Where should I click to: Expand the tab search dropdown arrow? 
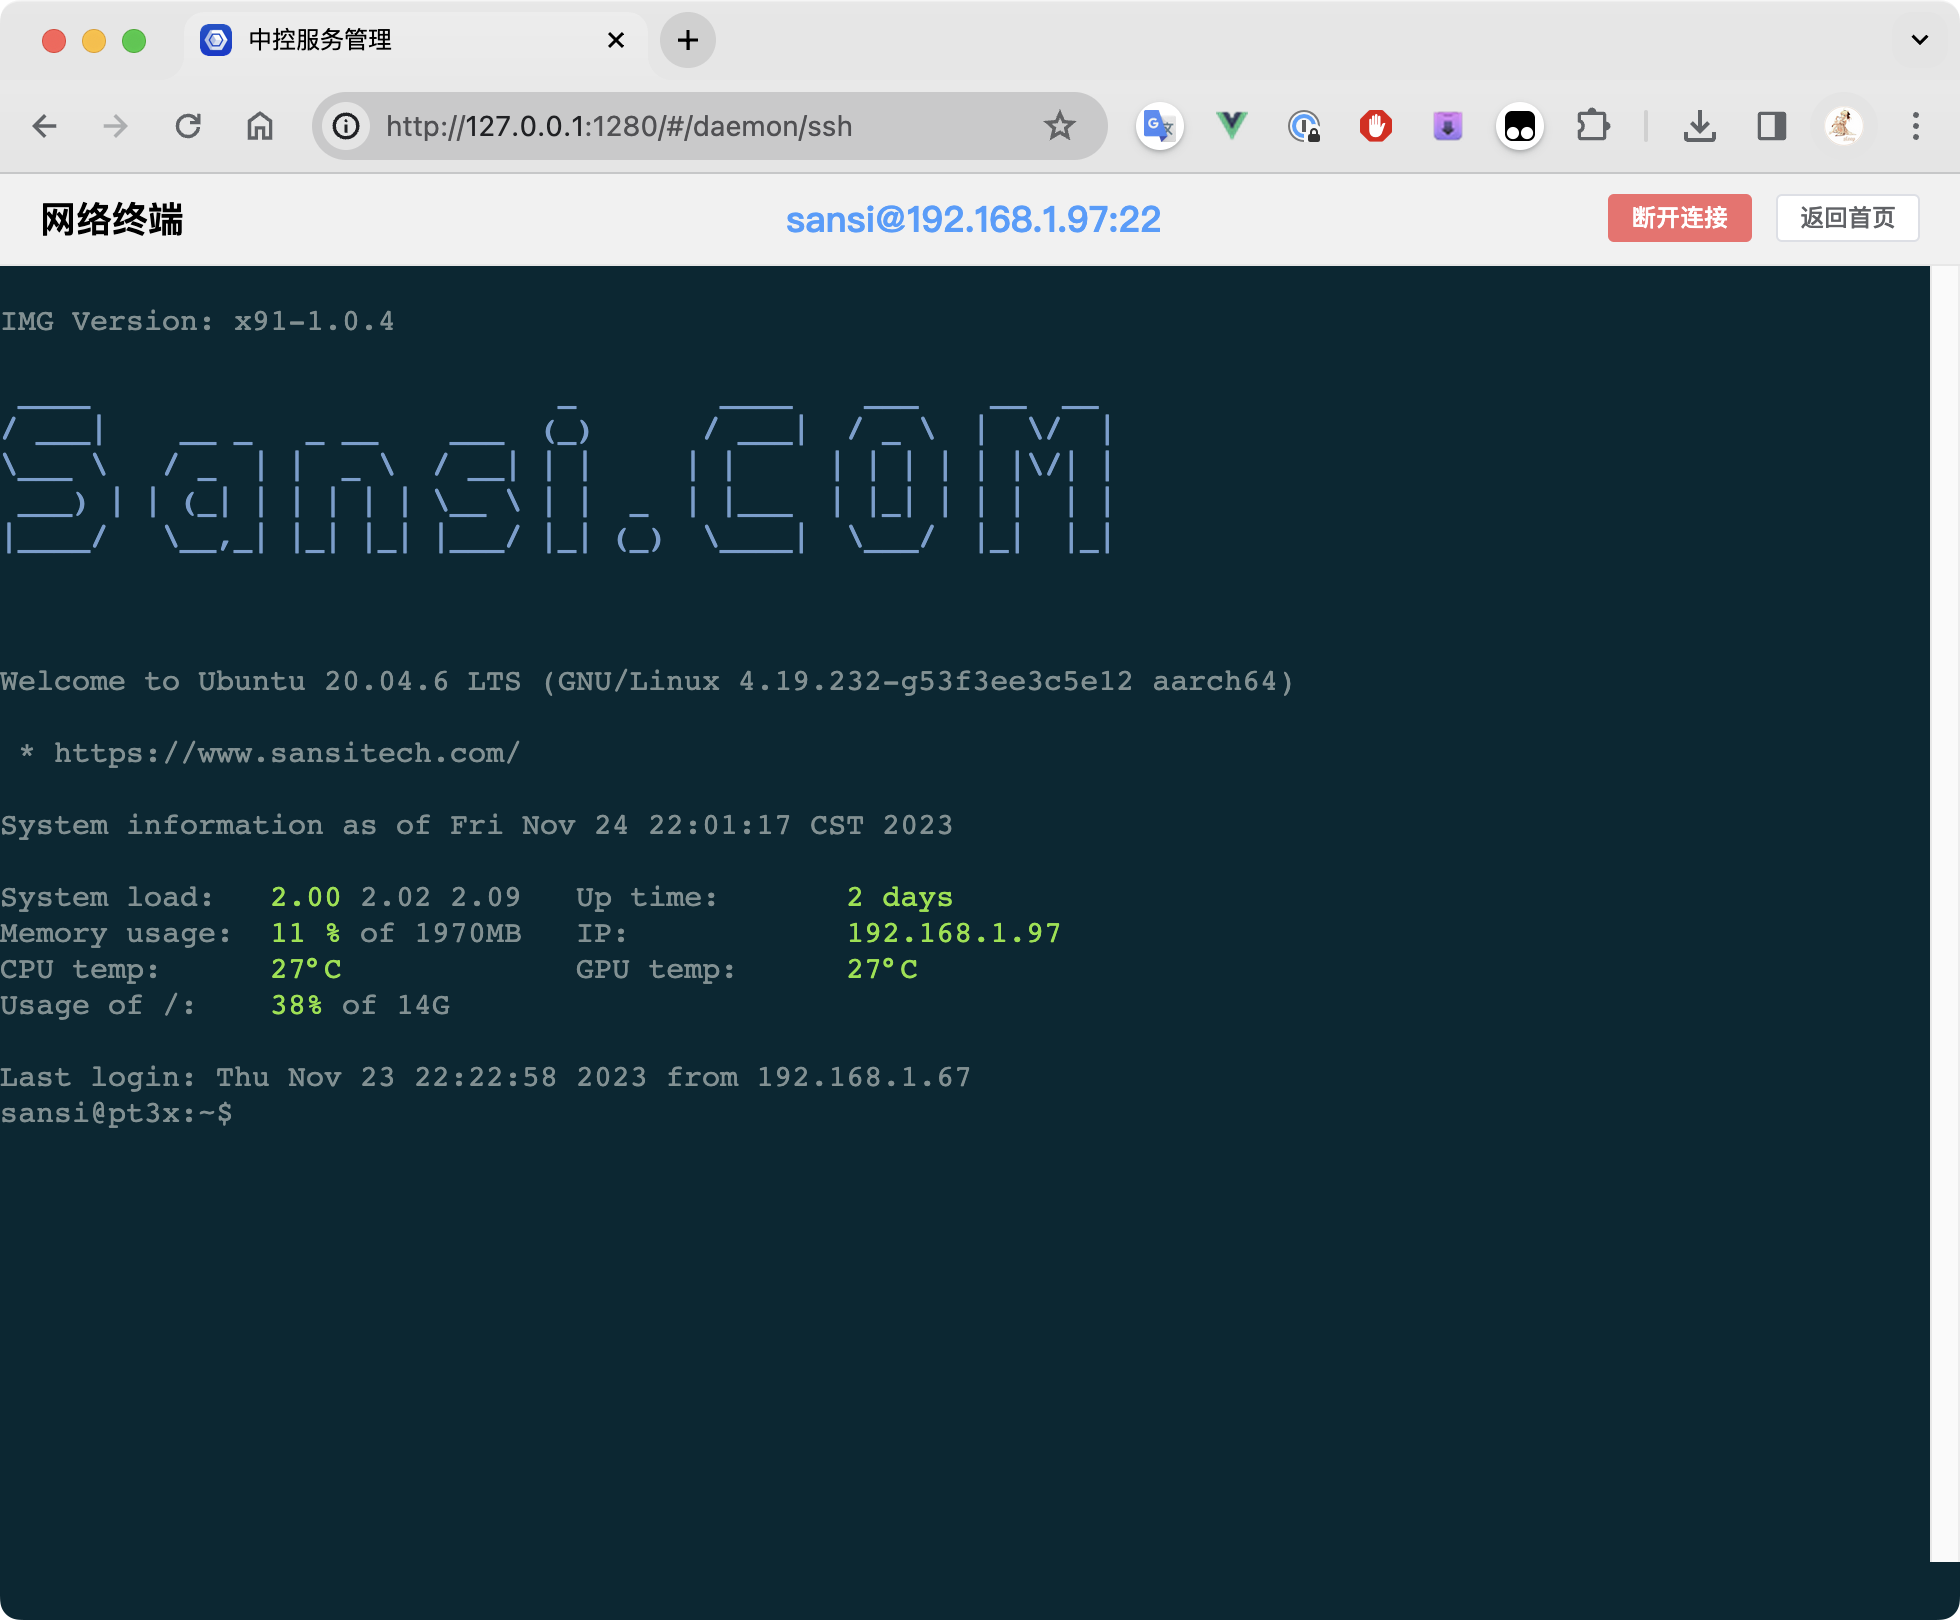pos(1919,40)
